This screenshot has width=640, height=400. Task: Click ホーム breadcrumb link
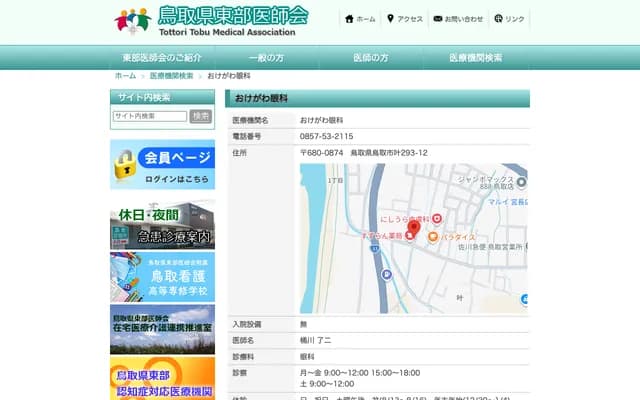[x=125, y=76]
